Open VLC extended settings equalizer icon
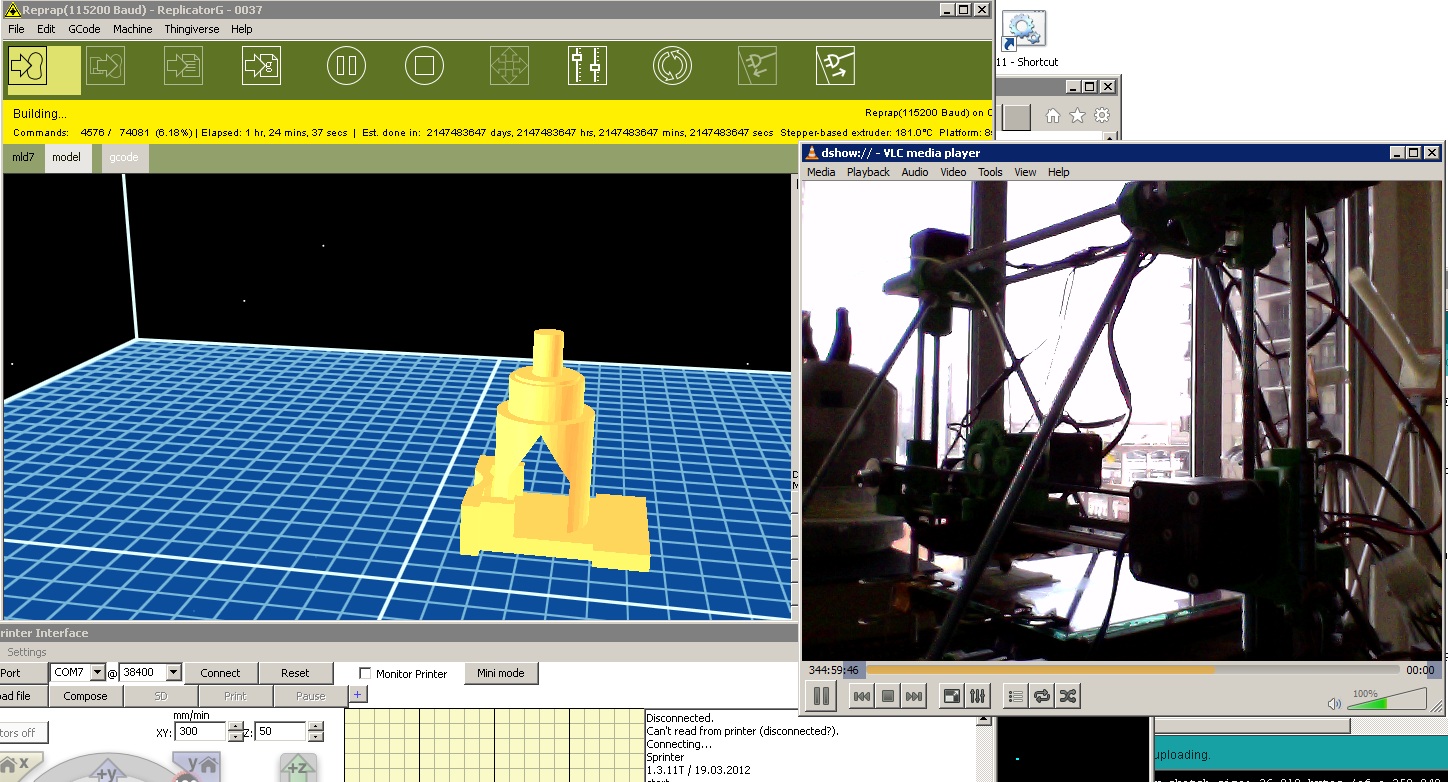 click(978, 696)
